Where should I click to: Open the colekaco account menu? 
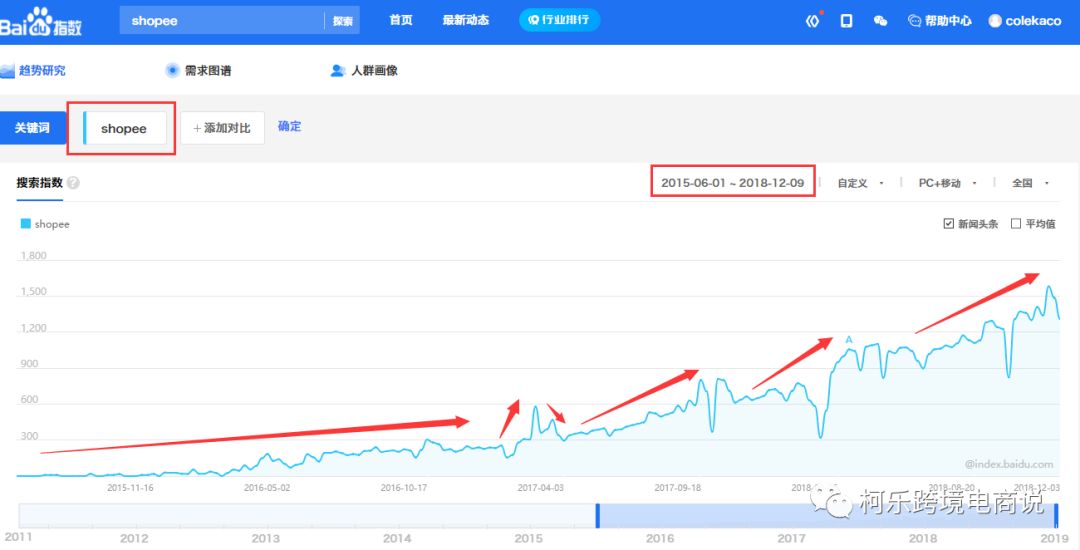point(1025,21)
